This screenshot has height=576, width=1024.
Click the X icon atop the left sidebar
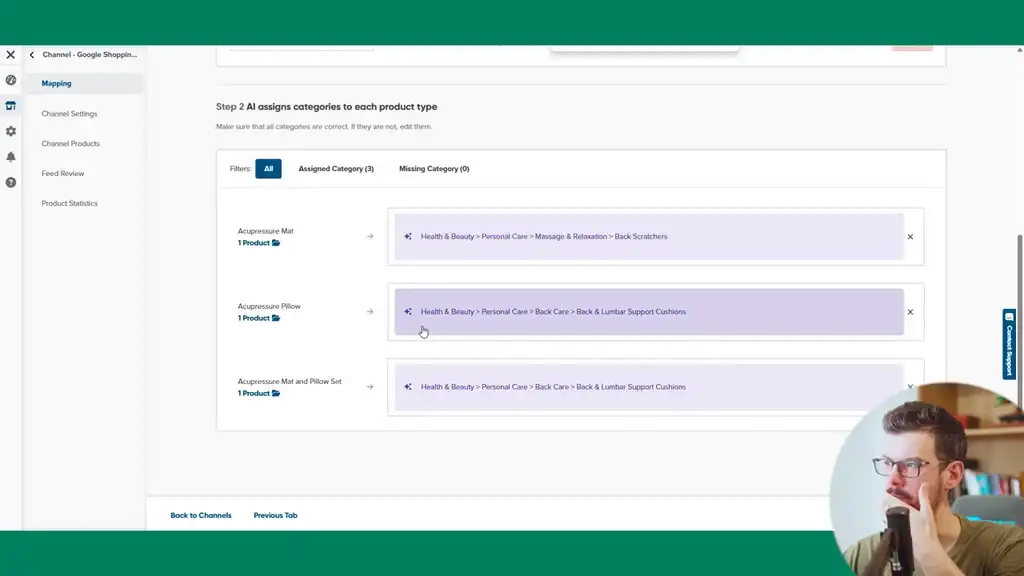click(10, 54)
